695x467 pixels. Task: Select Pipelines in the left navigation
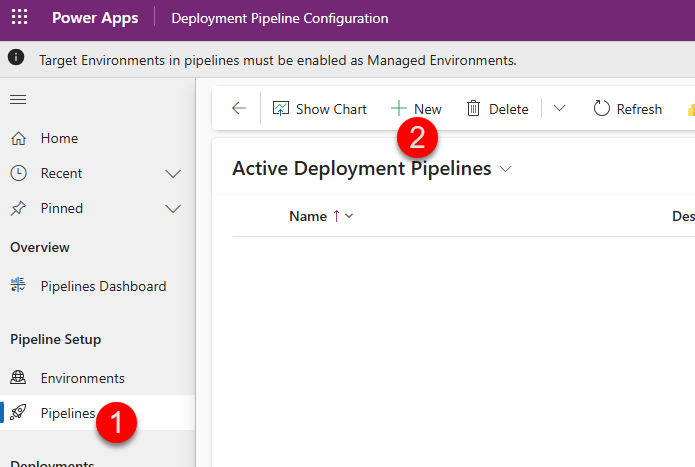[67, 413]
